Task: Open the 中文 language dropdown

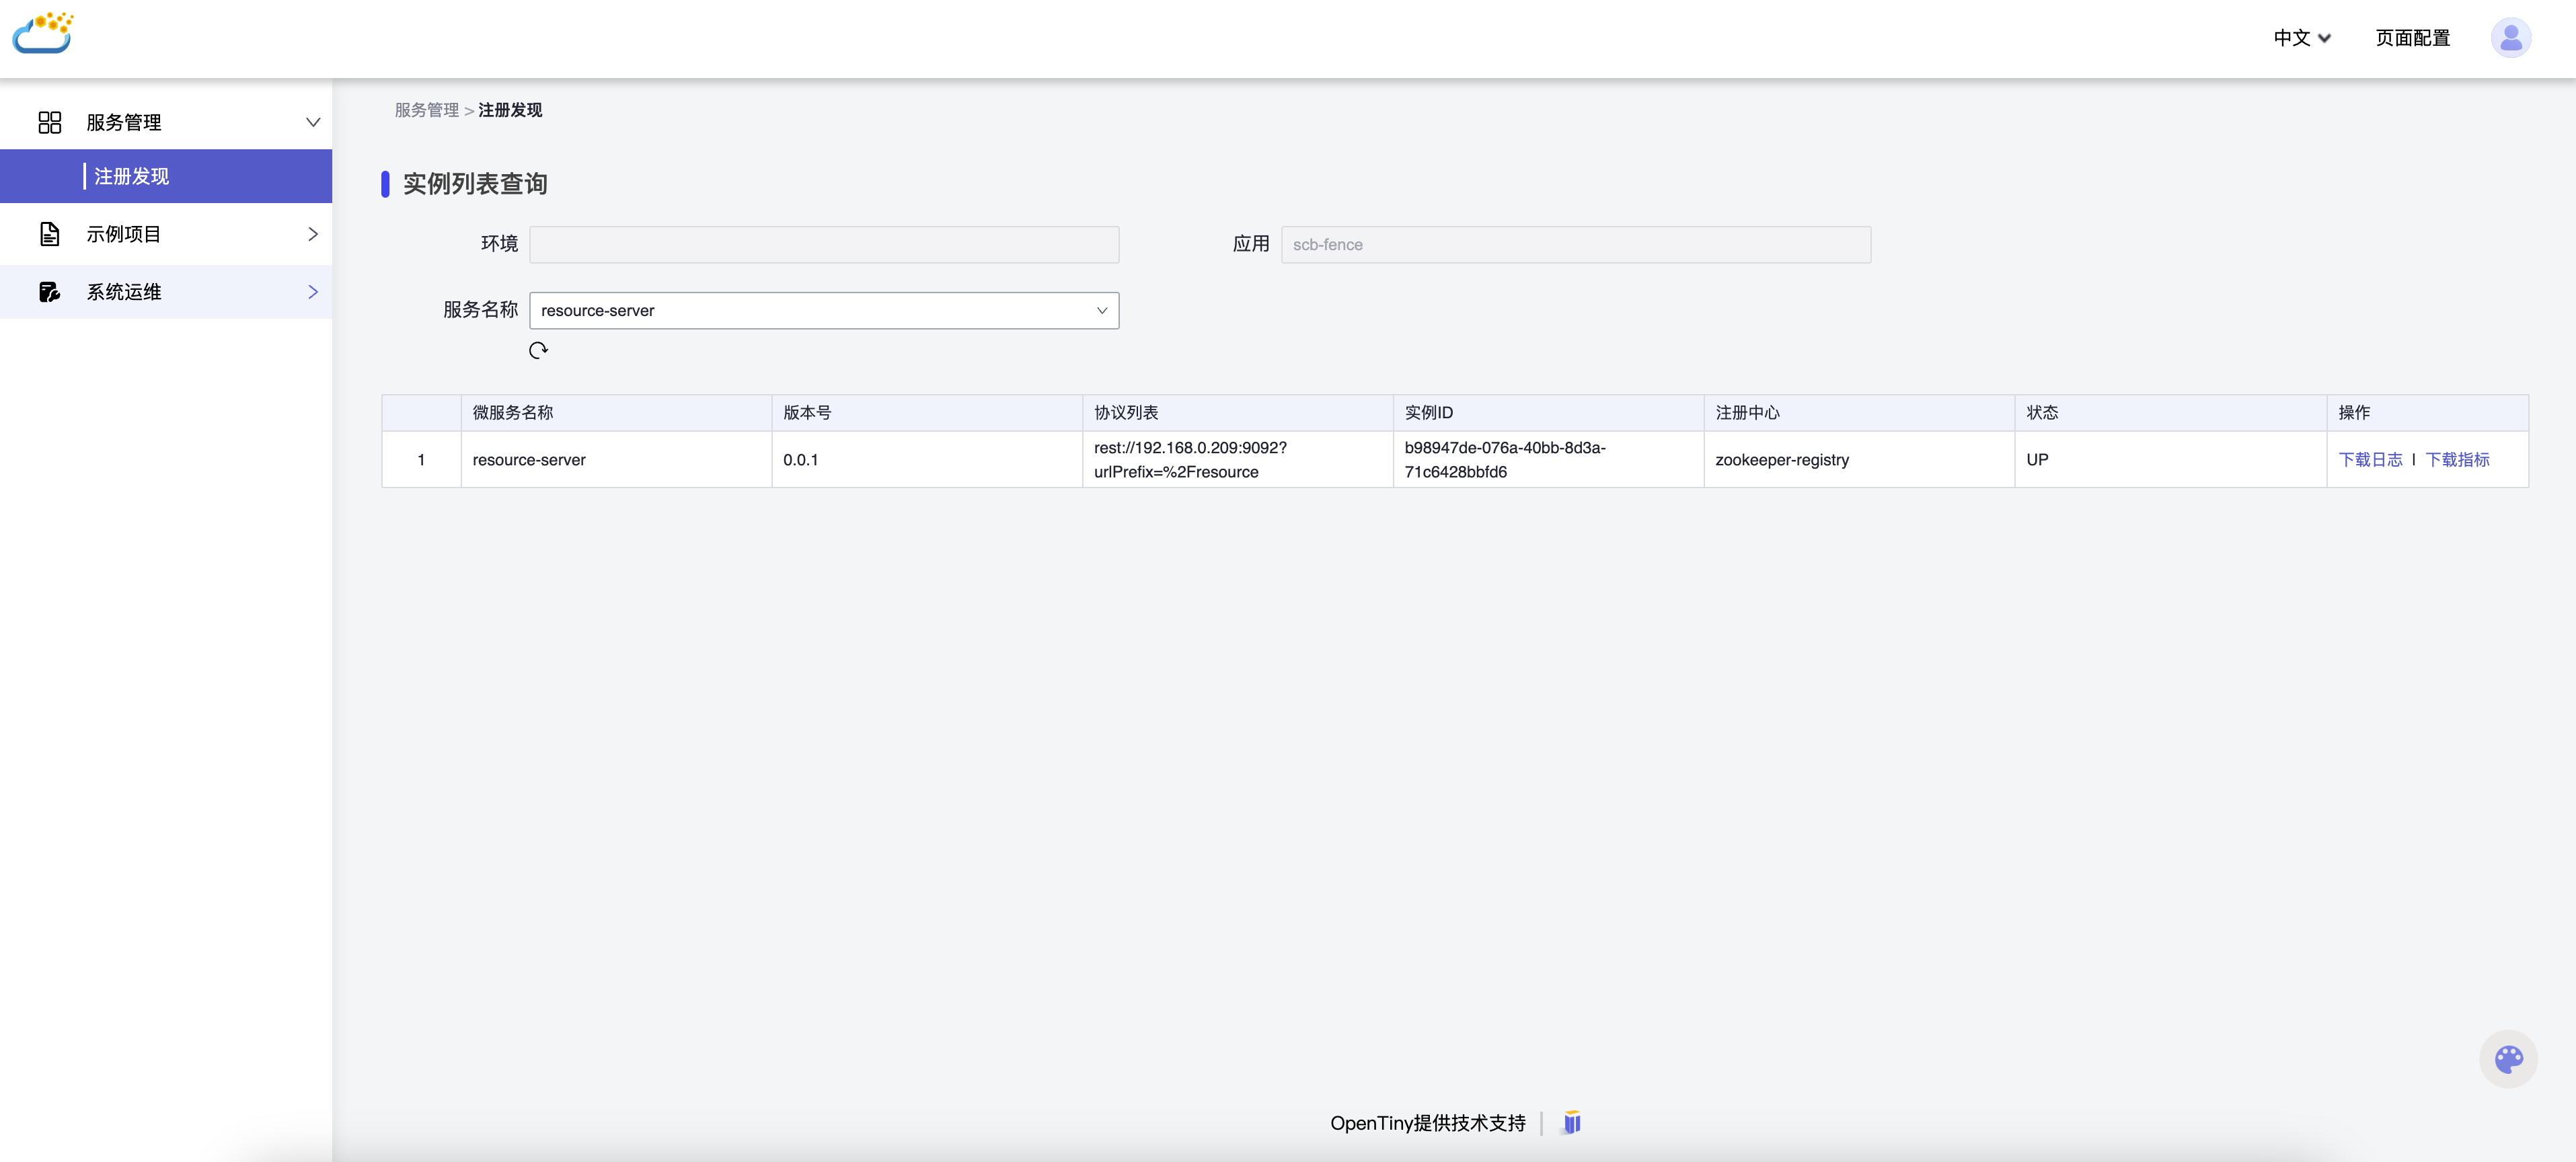Action: click(x=2301, y=38)
